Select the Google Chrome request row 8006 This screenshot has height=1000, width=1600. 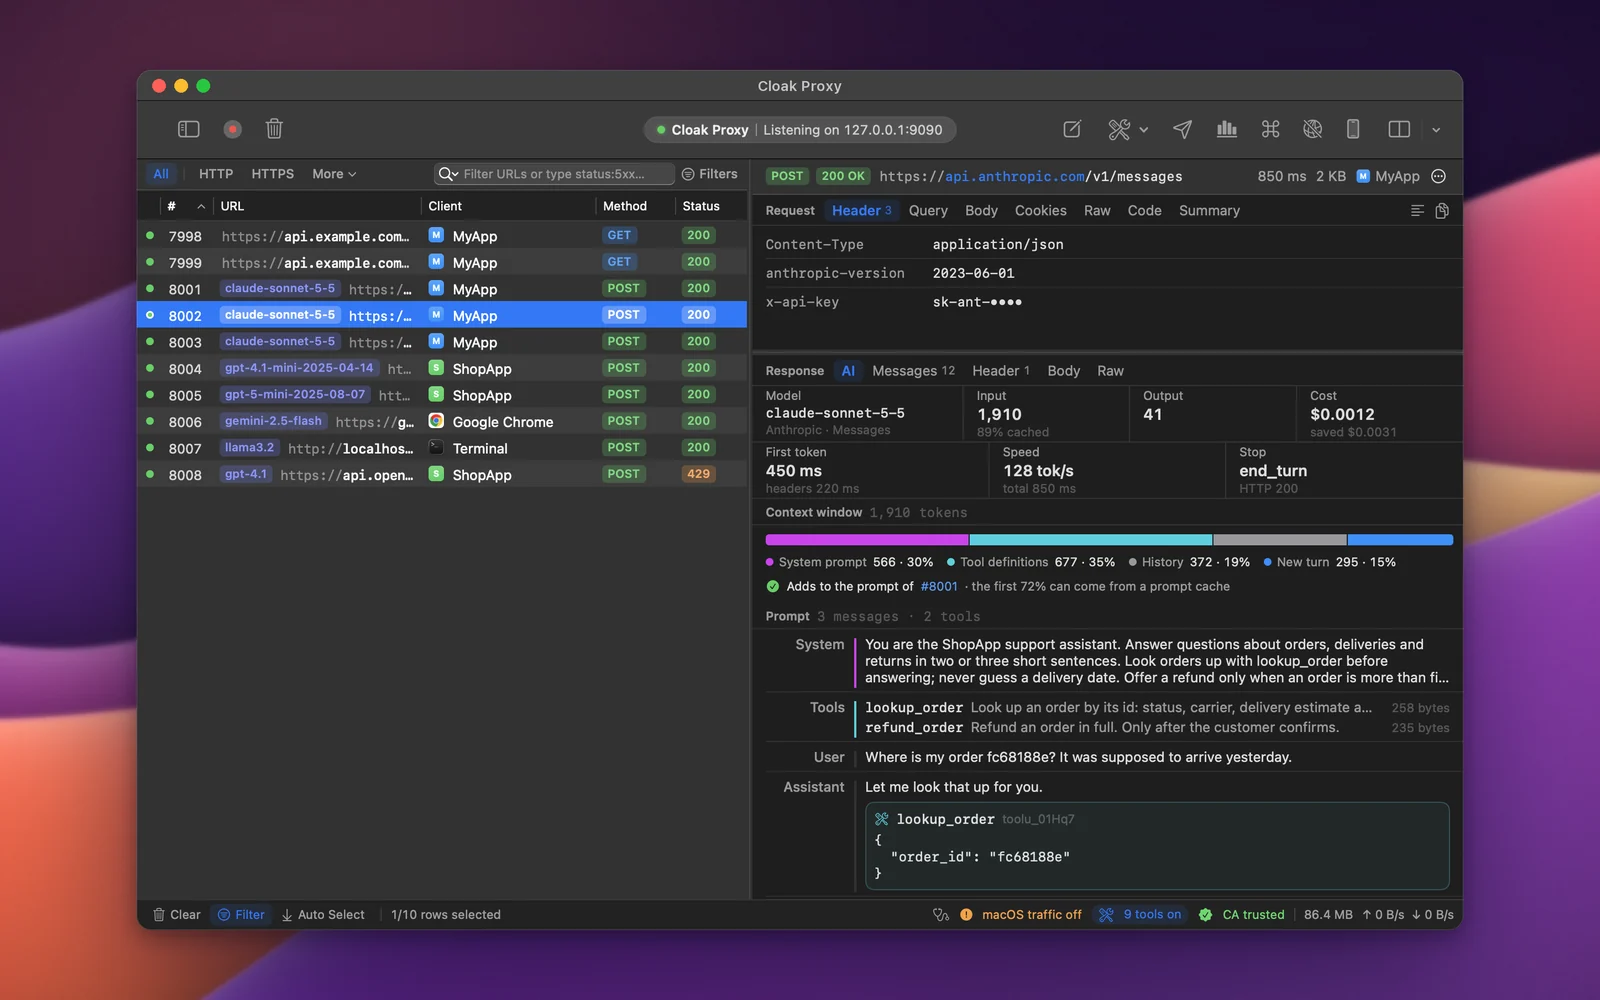(x=442, y=422)
